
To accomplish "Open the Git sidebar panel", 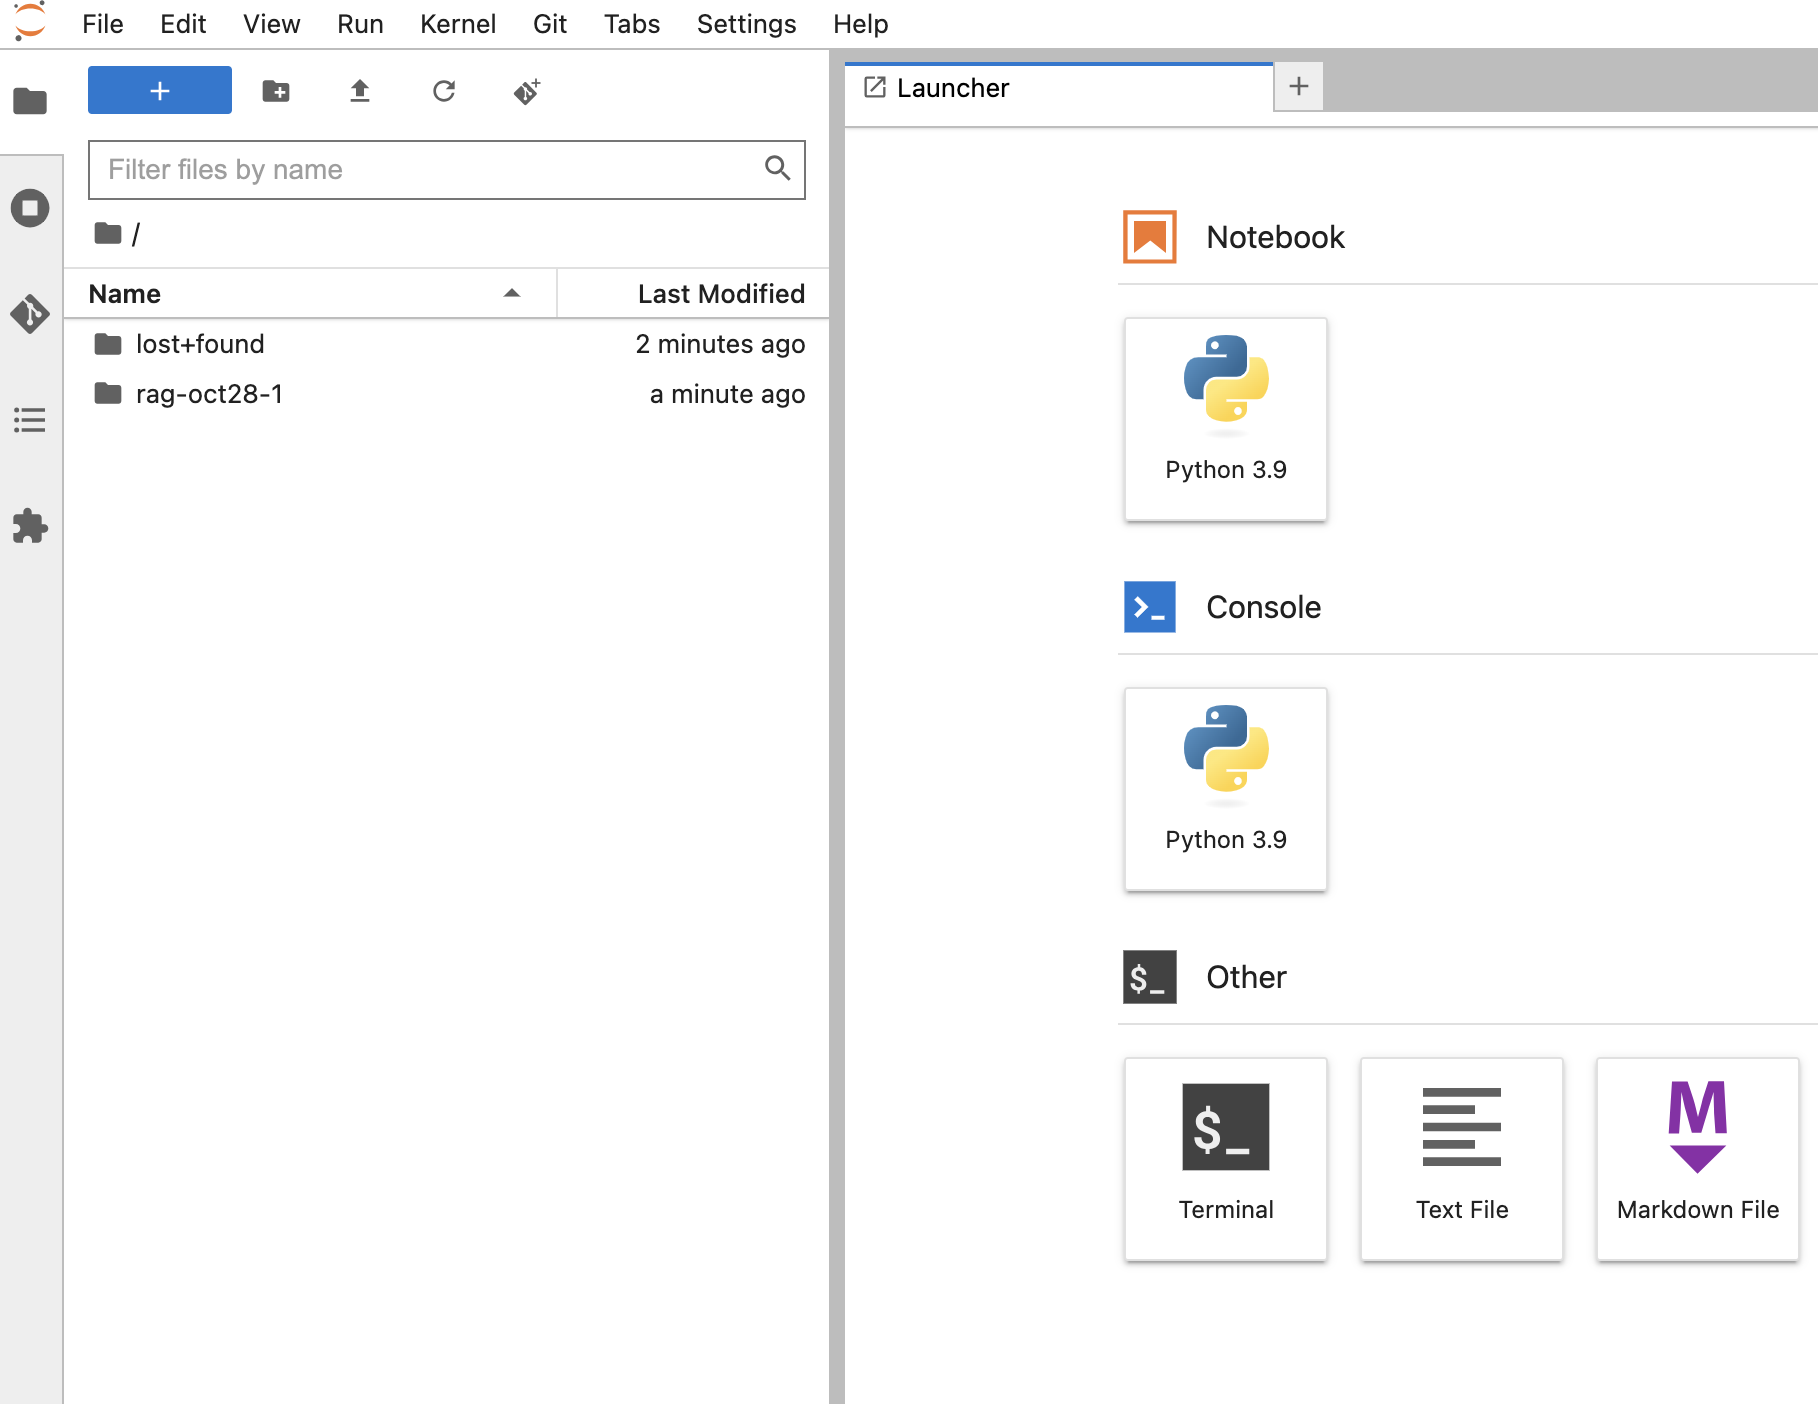I will pyautogui.click(x=30, y=314).
